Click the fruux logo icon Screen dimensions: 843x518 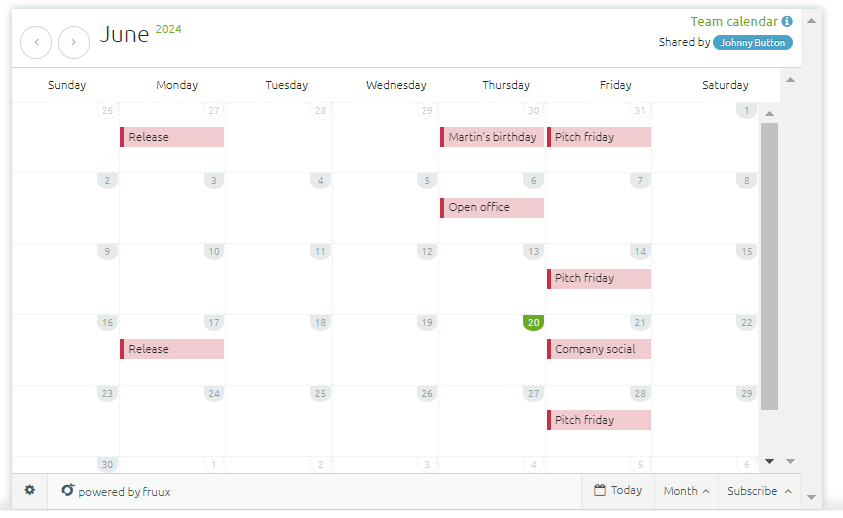point(68,491)
